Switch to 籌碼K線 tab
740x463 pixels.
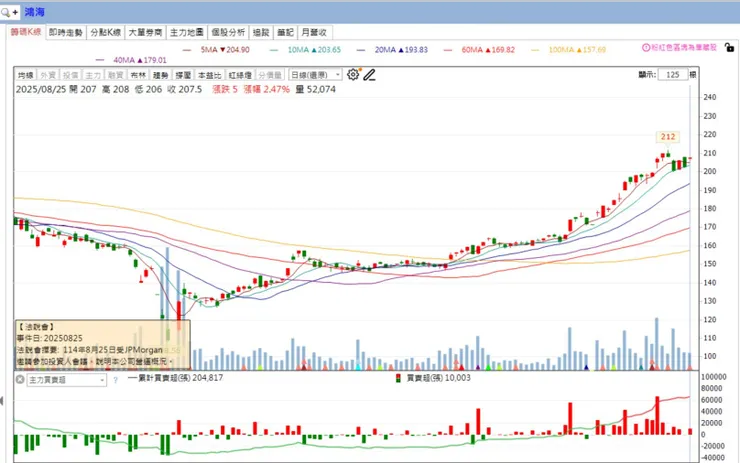click(26, 32)
